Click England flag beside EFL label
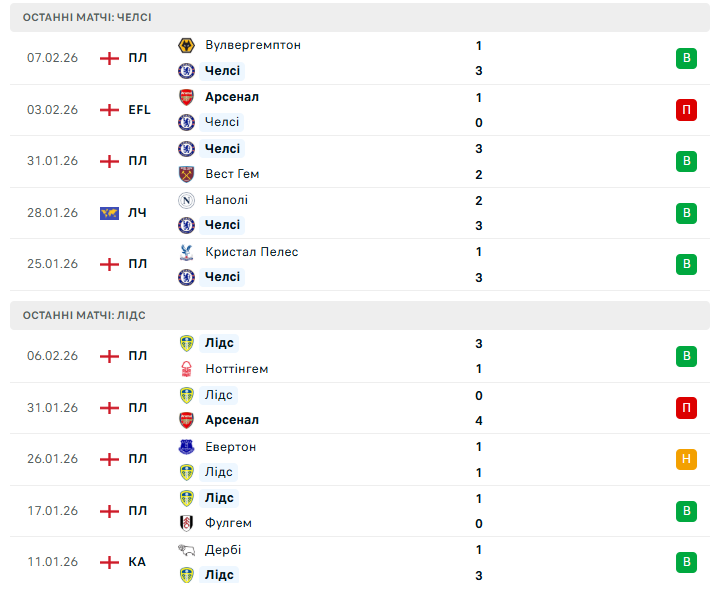 pyautogui.click(x=109, y=110)
